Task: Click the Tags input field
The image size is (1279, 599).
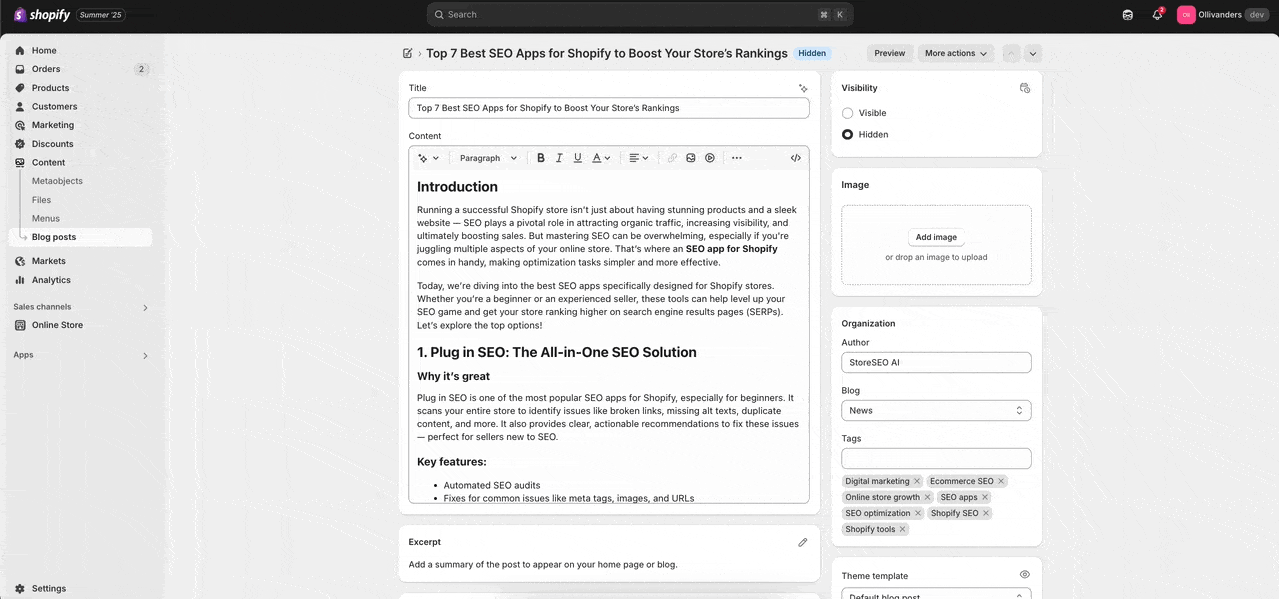Action: pos(936,458)
